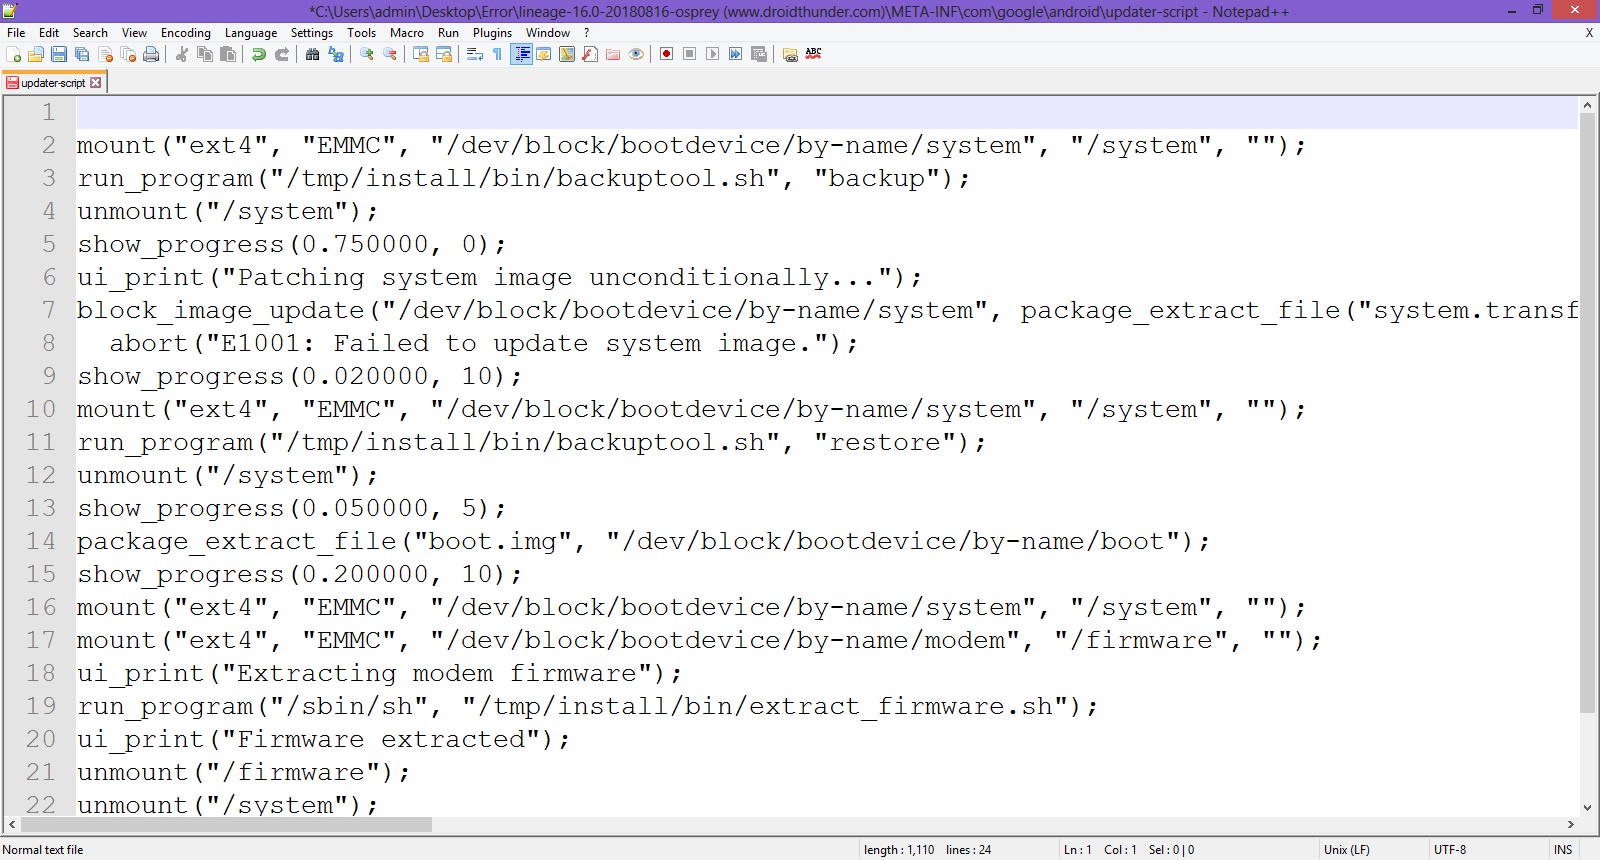Viewport: 1600px width, 860px height.
Task: Open the Document Map panel icon
Action: coord(567,54)
